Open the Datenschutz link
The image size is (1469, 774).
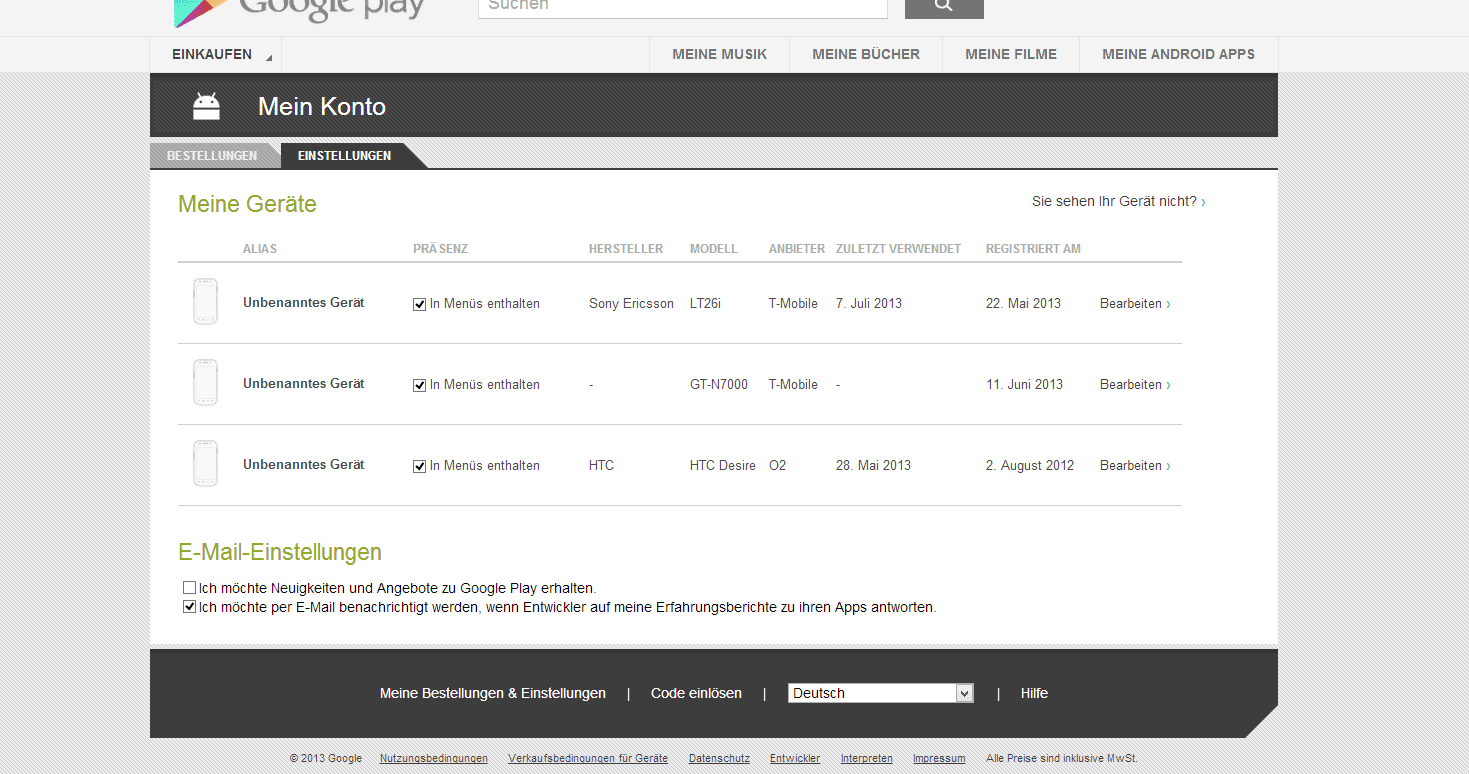tap(719, 759)
